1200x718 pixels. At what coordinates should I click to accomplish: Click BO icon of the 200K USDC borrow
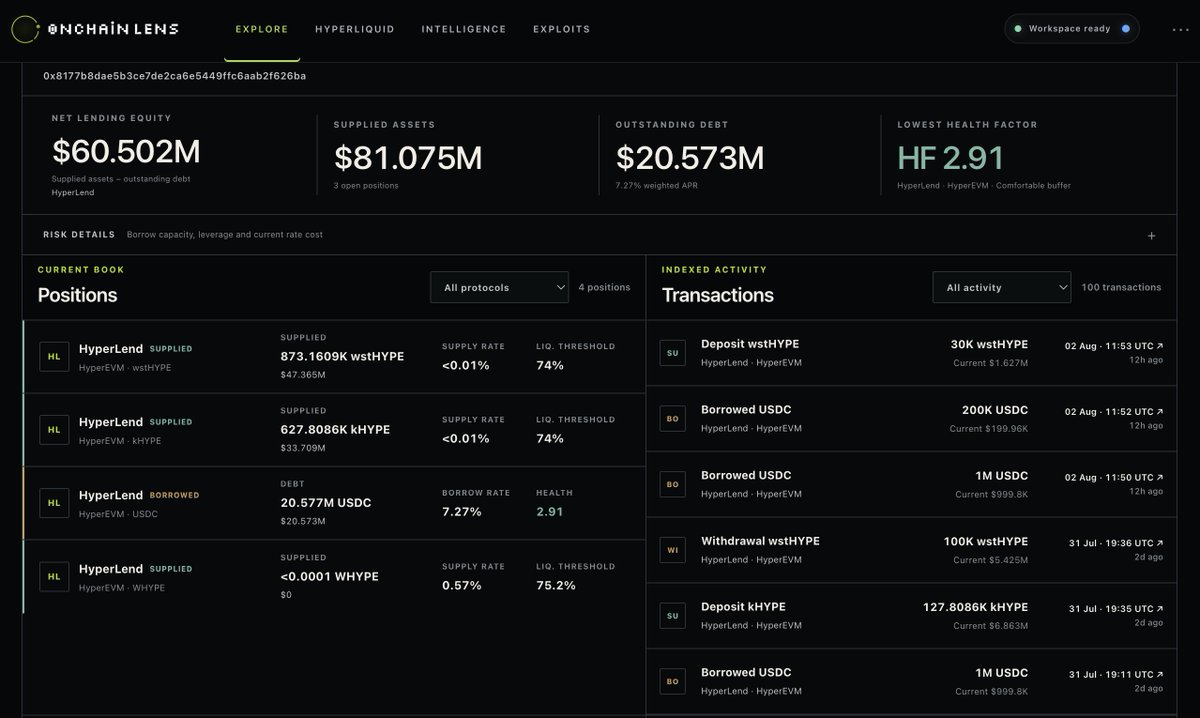pos(673,418)
